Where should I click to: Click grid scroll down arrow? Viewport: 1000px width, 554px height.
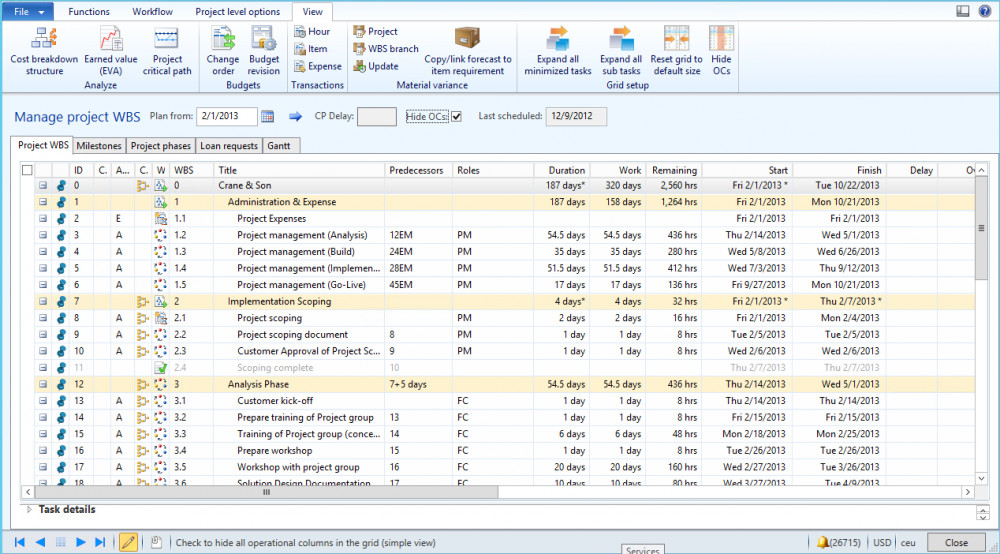click(981, 478)
